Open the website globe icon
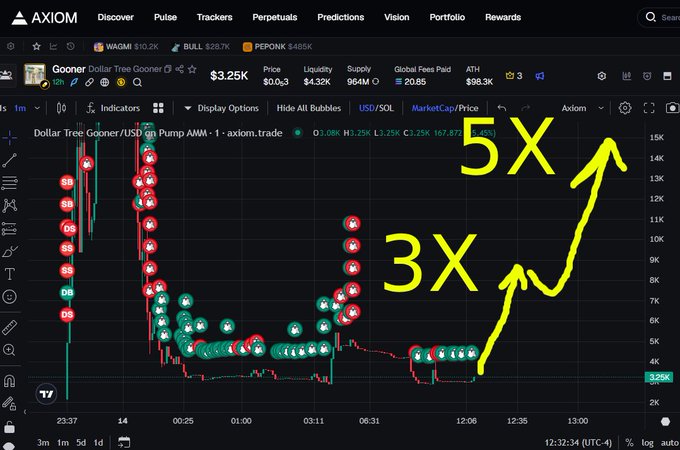Viewport: 680px width, 450px height. (x=105, y=82)
